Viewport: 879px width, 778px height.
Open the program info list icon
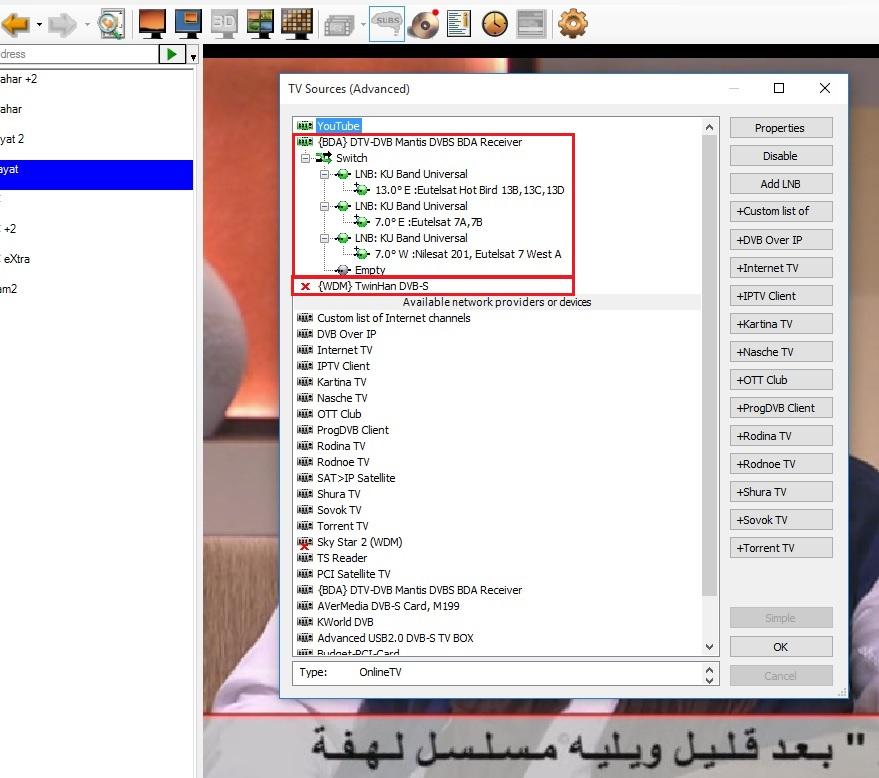coord(459,24)
